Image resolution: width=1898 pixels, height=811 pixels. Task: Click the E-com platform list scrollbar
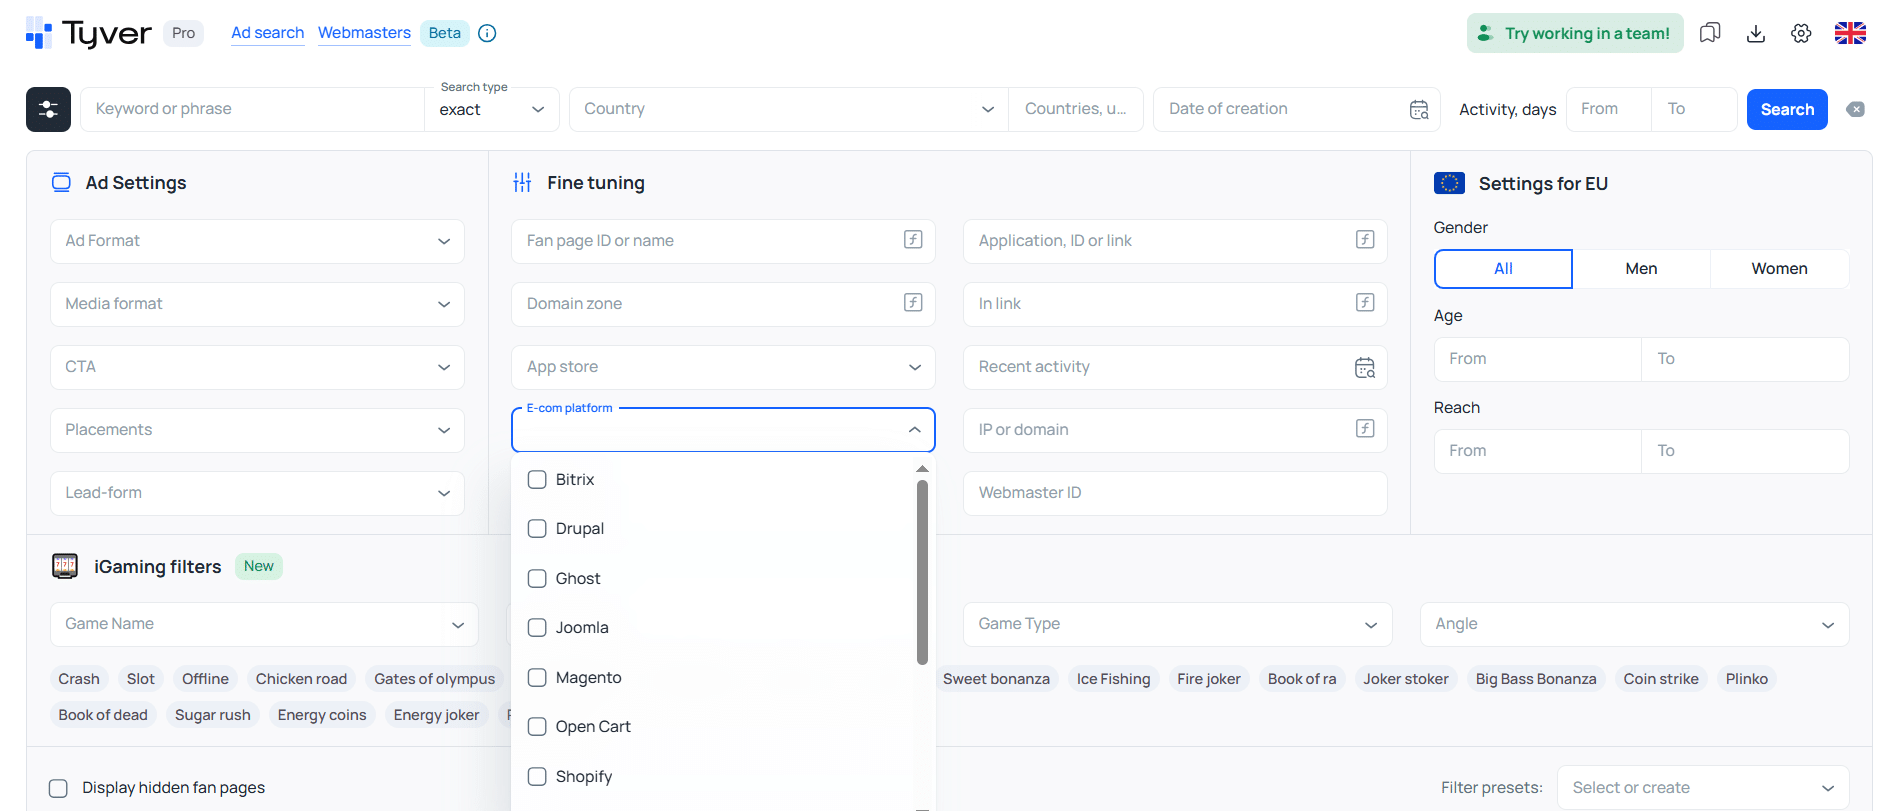922,572
